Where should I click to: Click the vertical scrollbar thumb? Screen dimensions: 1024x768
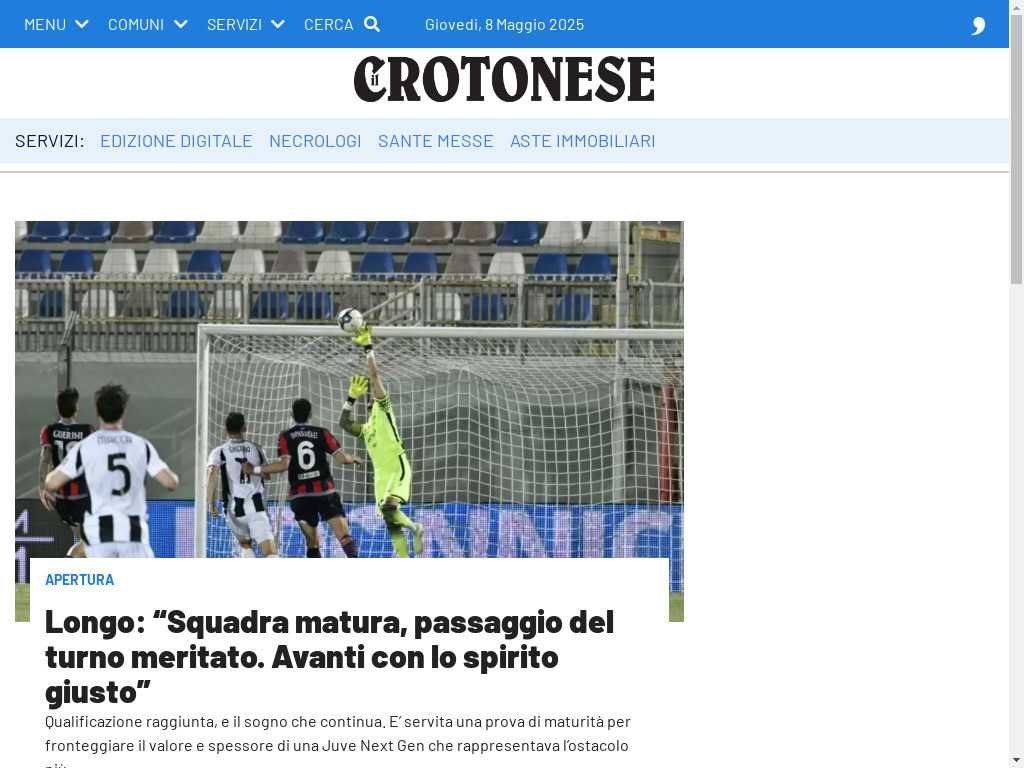click(x=1016, y=149)
